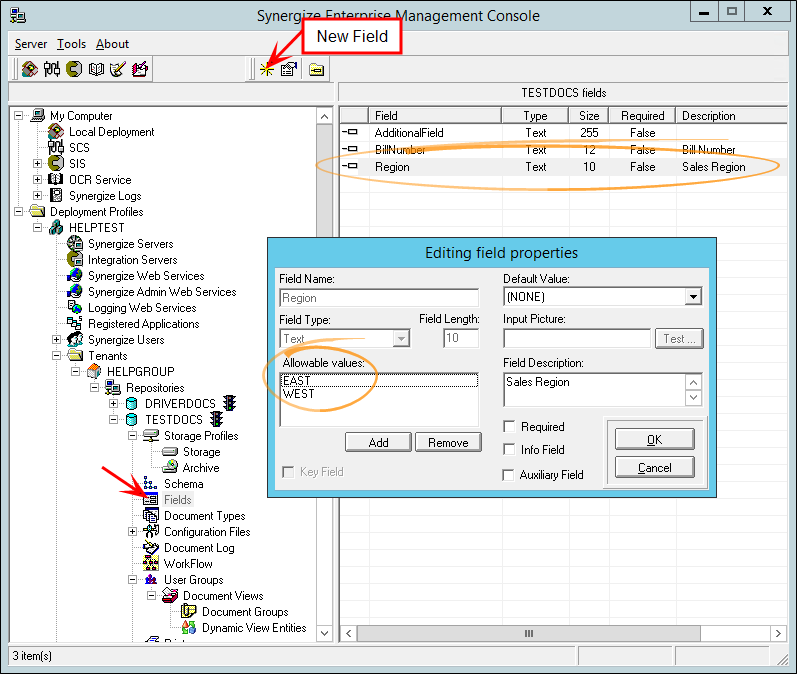Click the horizontal scrollbar thumb in fields list
797x674 pixels.
click(529, 633)
